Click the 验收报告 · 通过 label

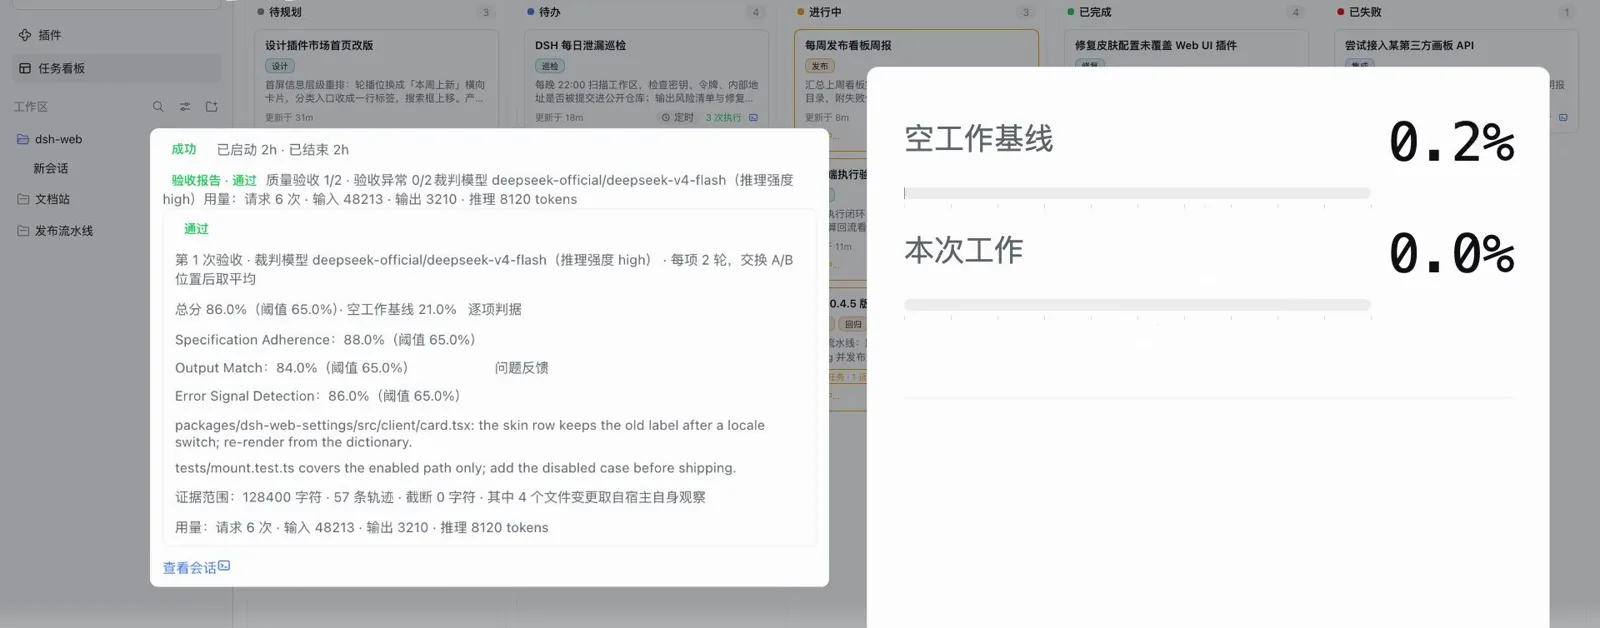pos(214,180)
